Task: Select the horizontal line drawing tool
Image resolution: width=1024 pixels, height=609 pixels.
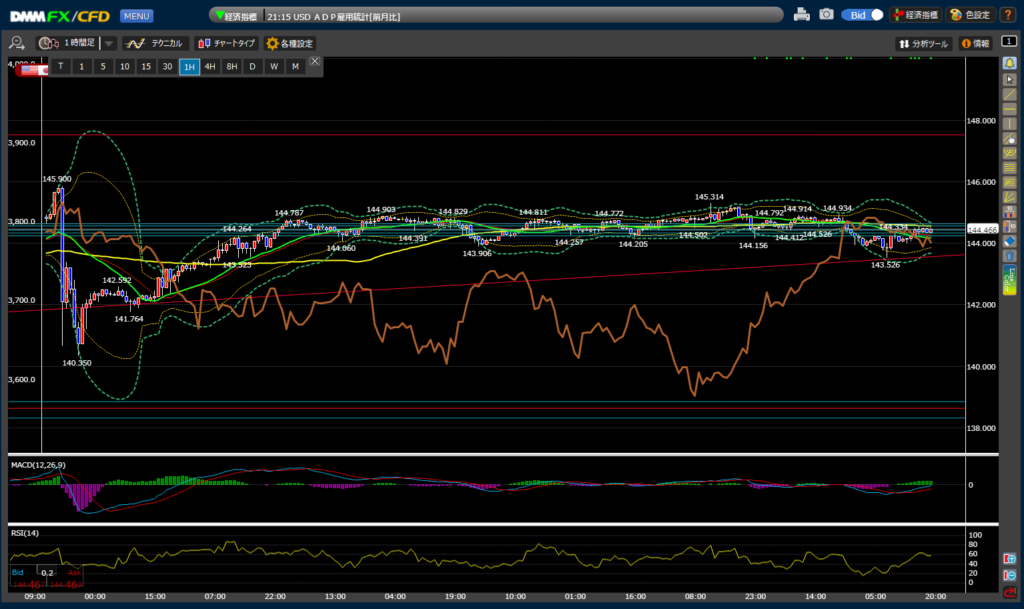Action: pyautogui.click(x=1010, y=110)
